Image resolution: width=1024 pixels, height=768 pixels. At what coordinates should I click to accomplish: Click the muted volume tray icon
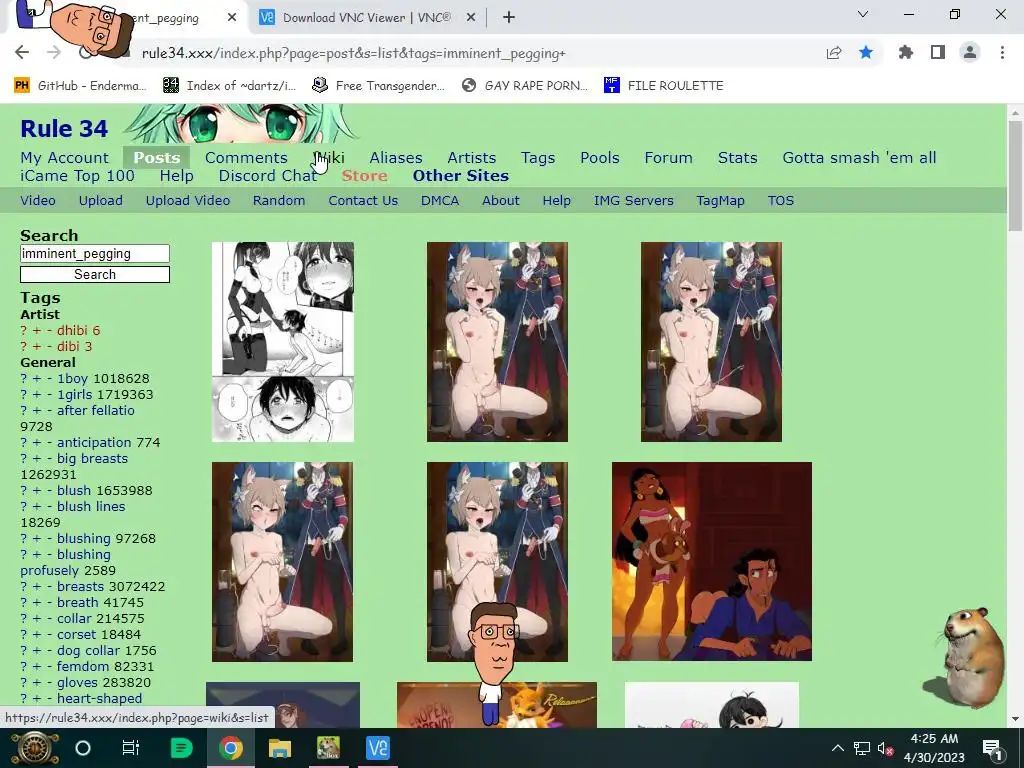(885, 748)
